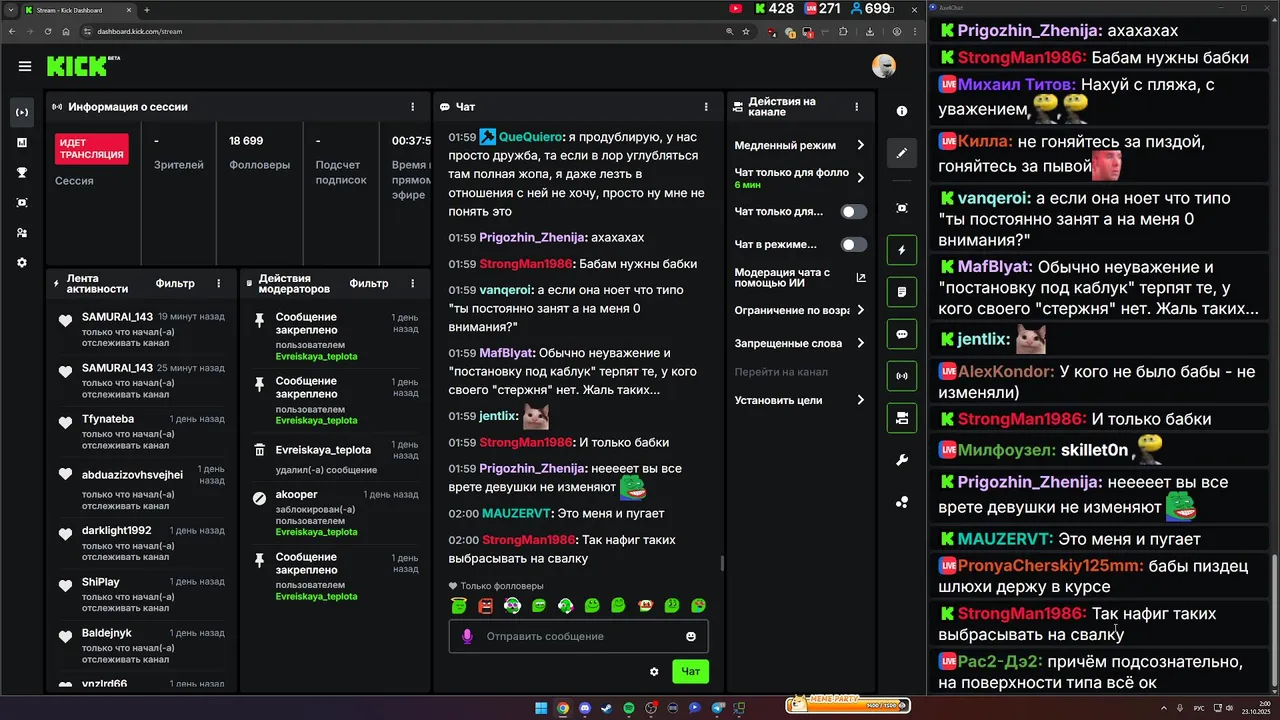Open Telegram from the Windows taskbar
The image size is (1280, 720).
[717, 708]
